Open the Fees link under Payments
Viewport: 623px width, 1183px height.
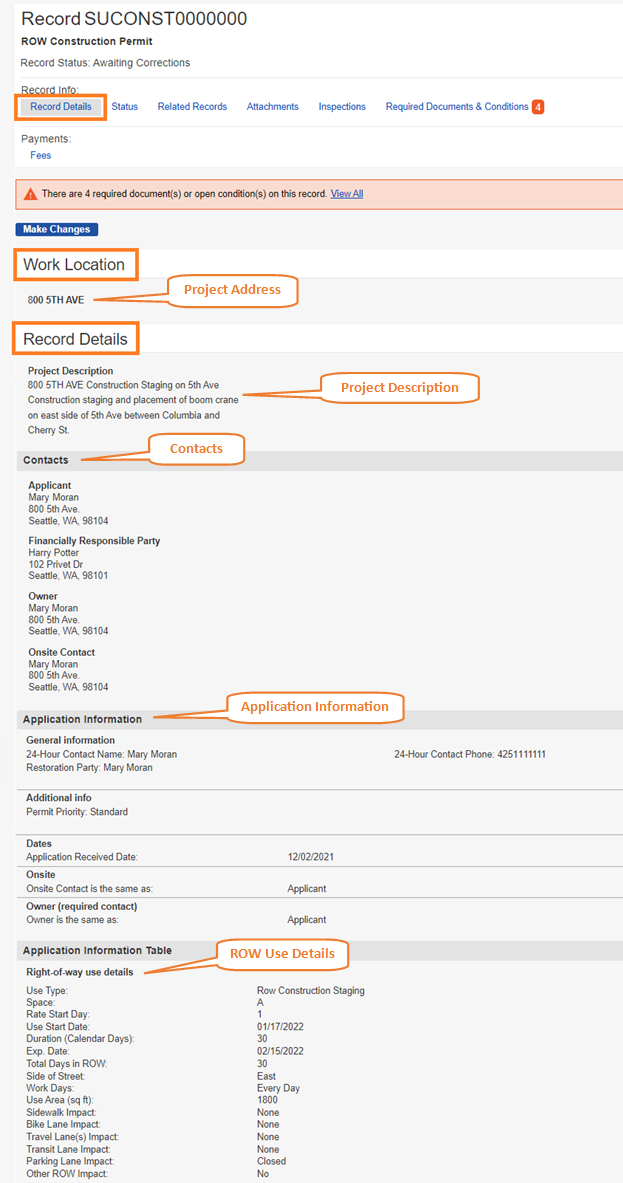pos(41,156)
